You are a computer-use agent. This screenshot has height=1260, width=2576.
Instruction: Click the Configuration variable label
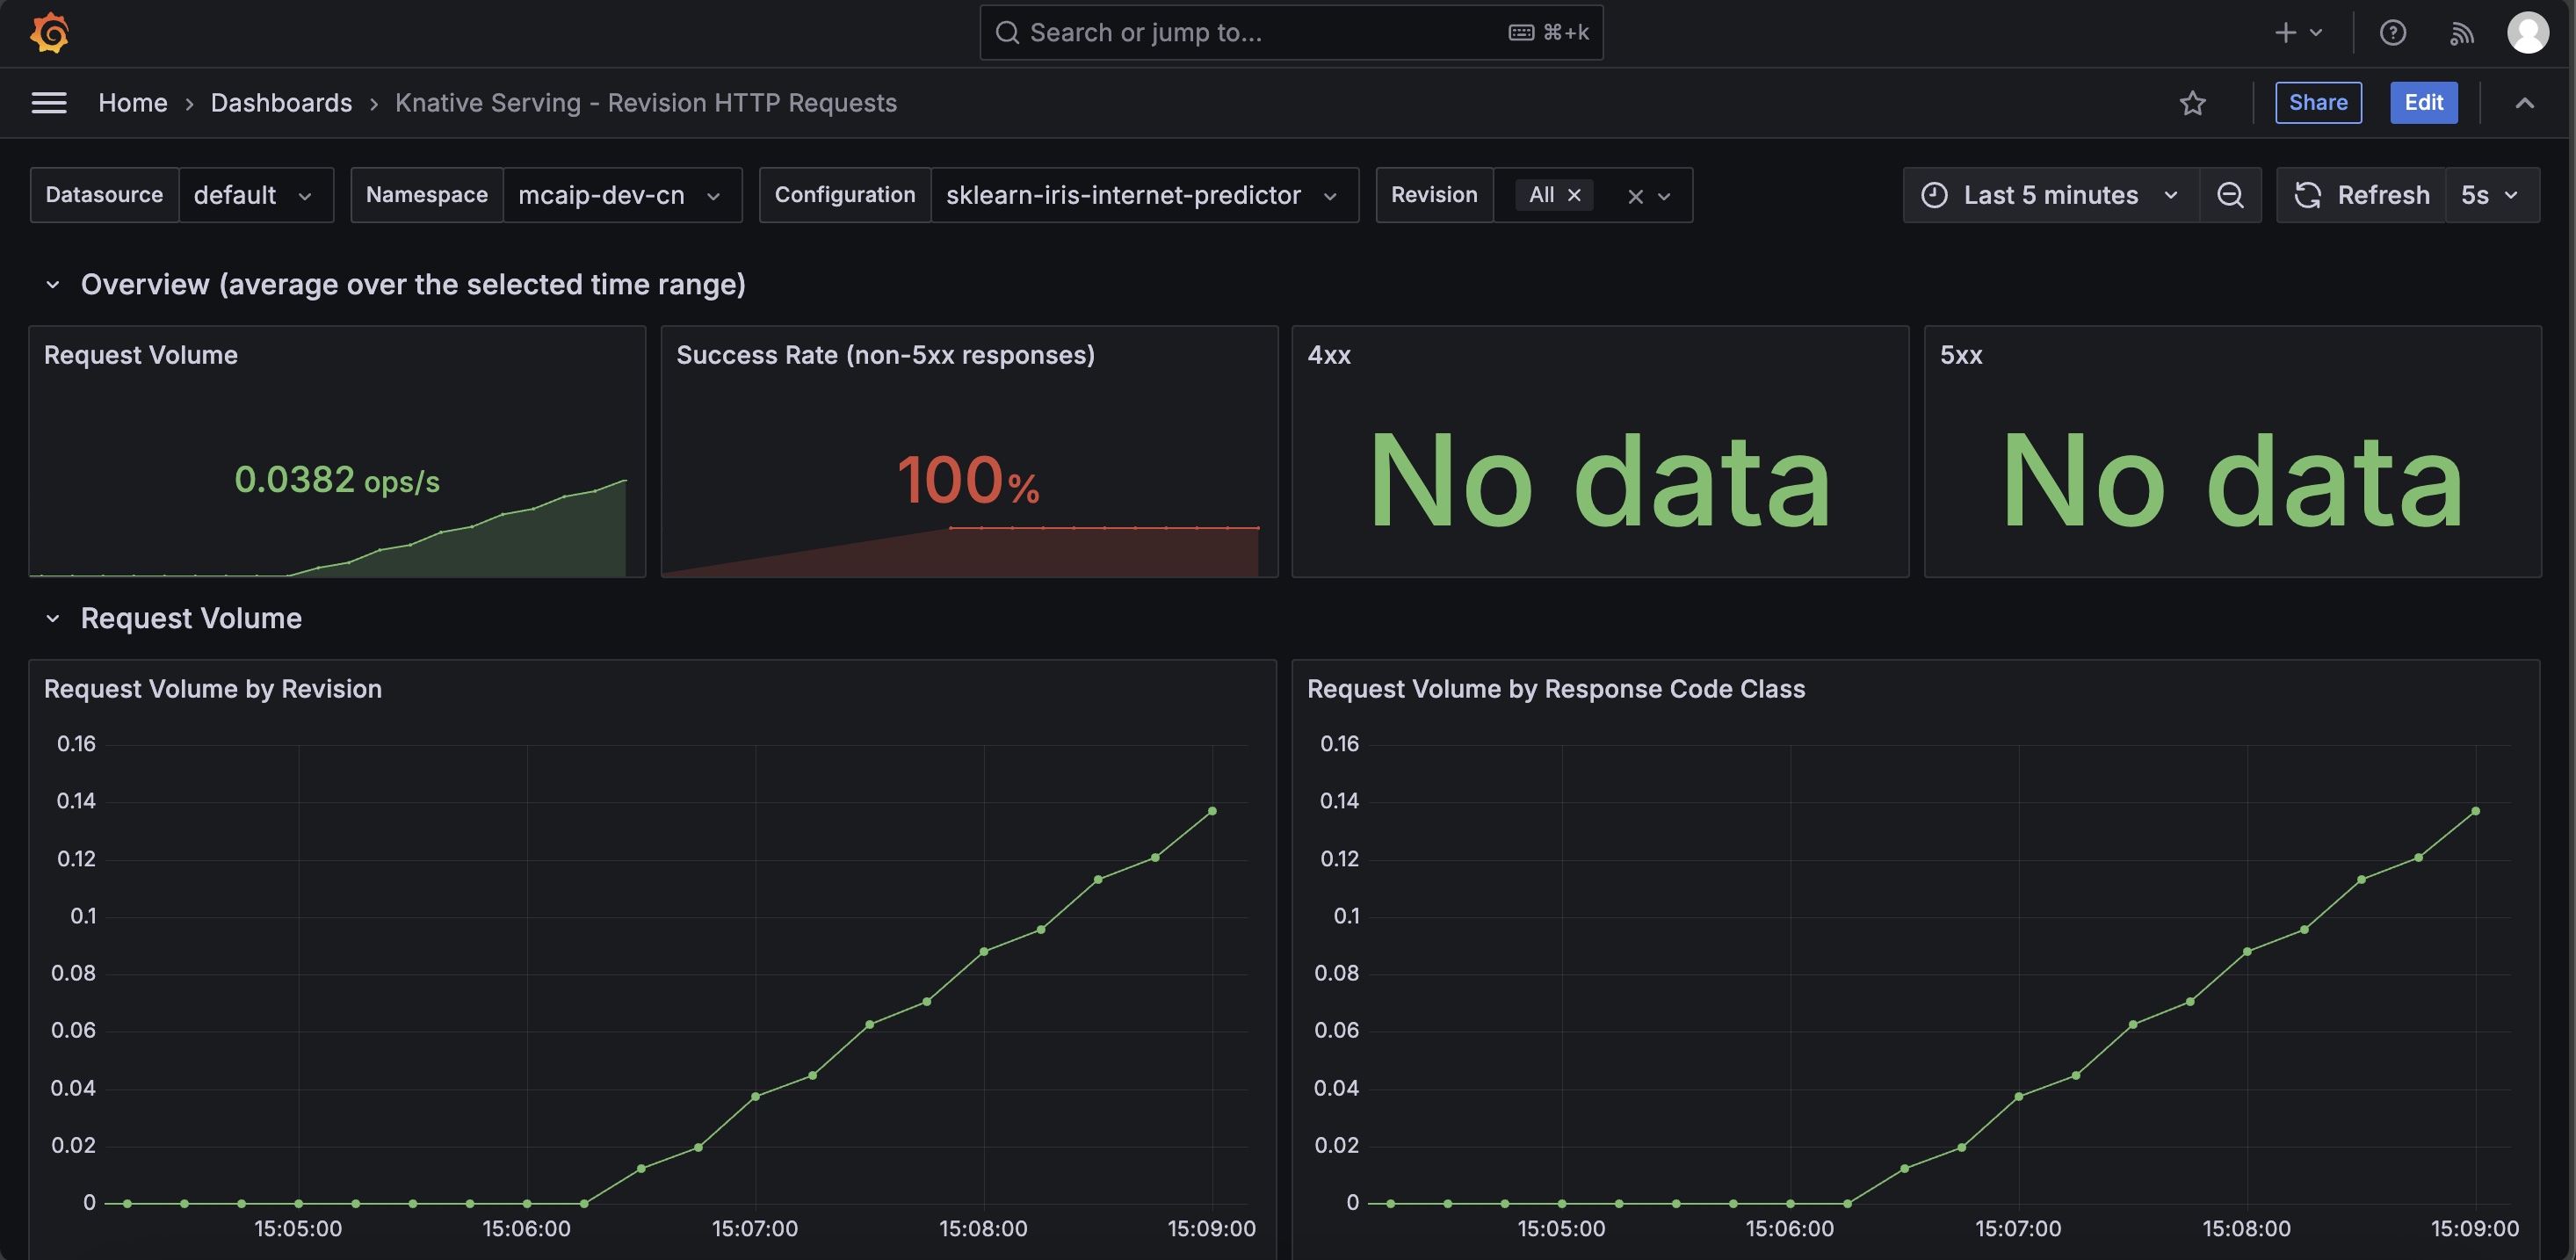click(x=845, y=195)
